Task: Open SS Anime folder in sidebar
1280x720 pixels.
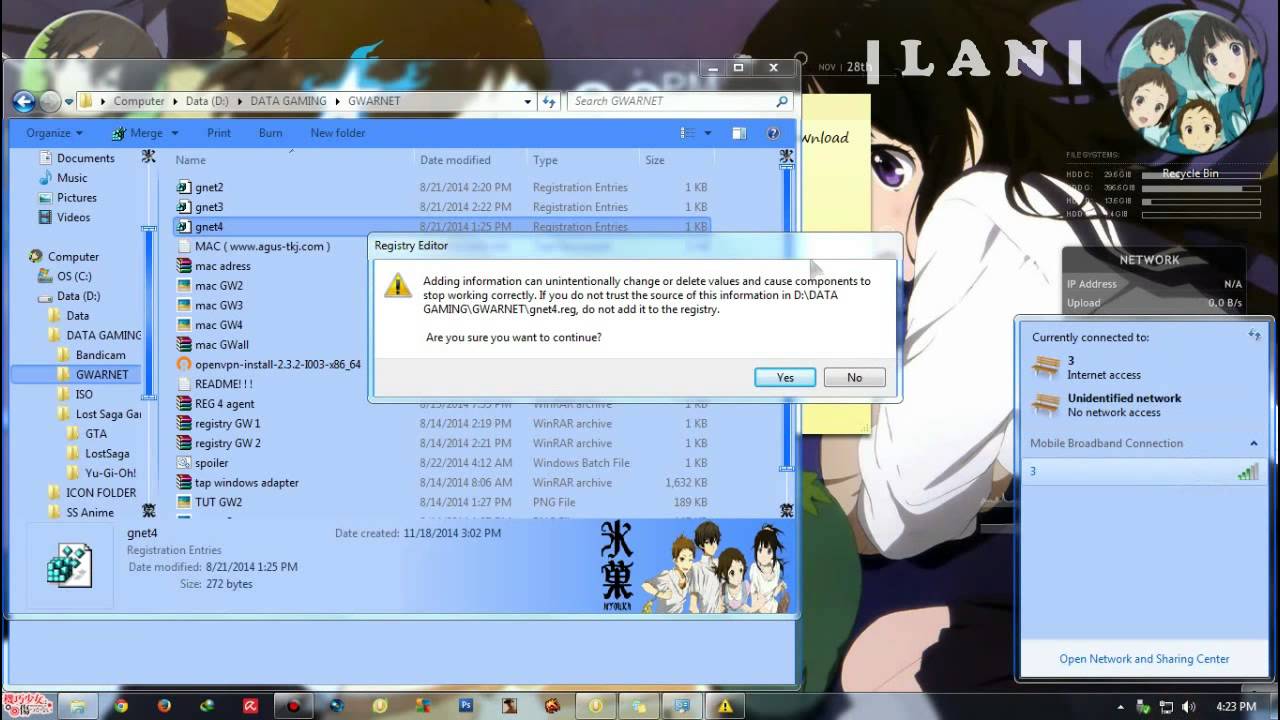Action: click(x=90, y=513)
